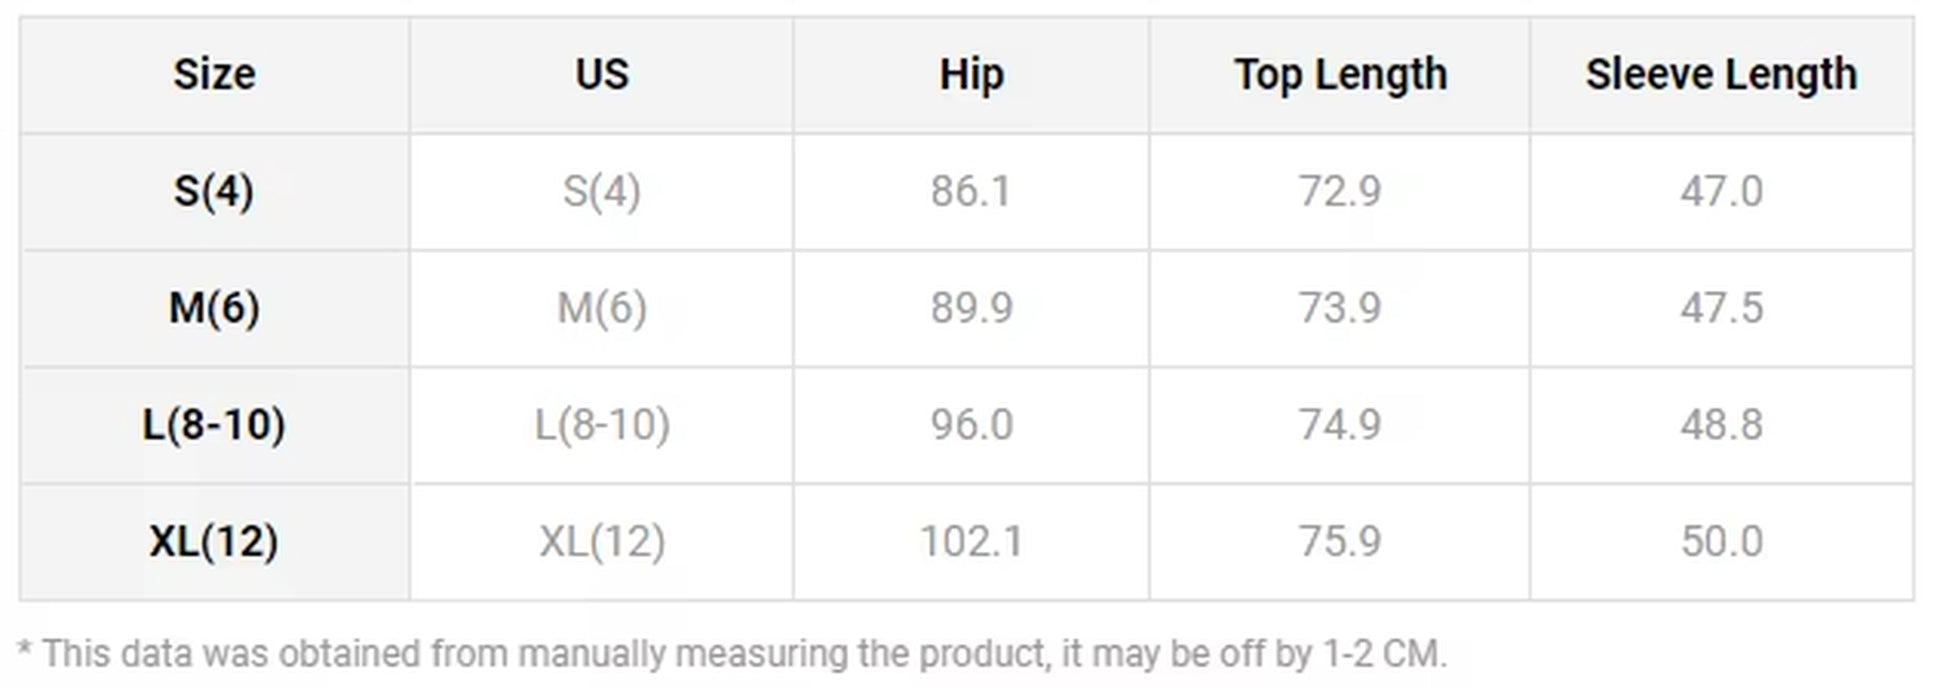Image resolution: width=1946 pixels, height=688 pixels.
Task: Click hip measurement 86.1
Action: pos(971,191)
